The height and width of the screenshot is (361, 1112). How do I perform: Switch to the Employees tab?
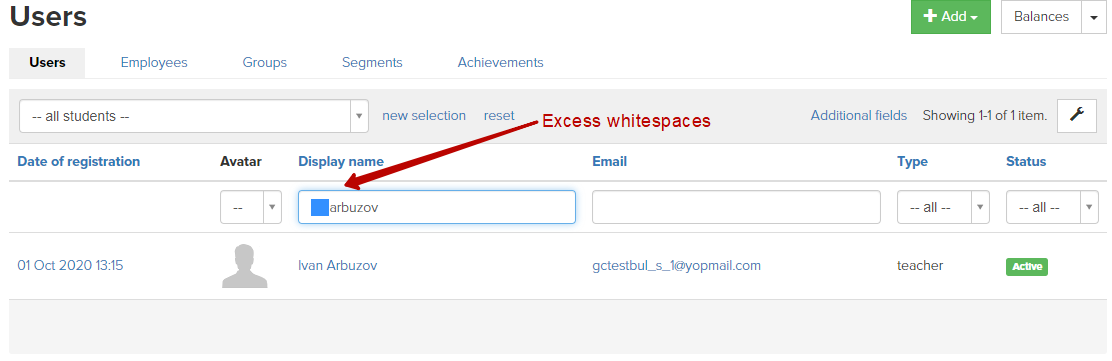pos(154,62)
